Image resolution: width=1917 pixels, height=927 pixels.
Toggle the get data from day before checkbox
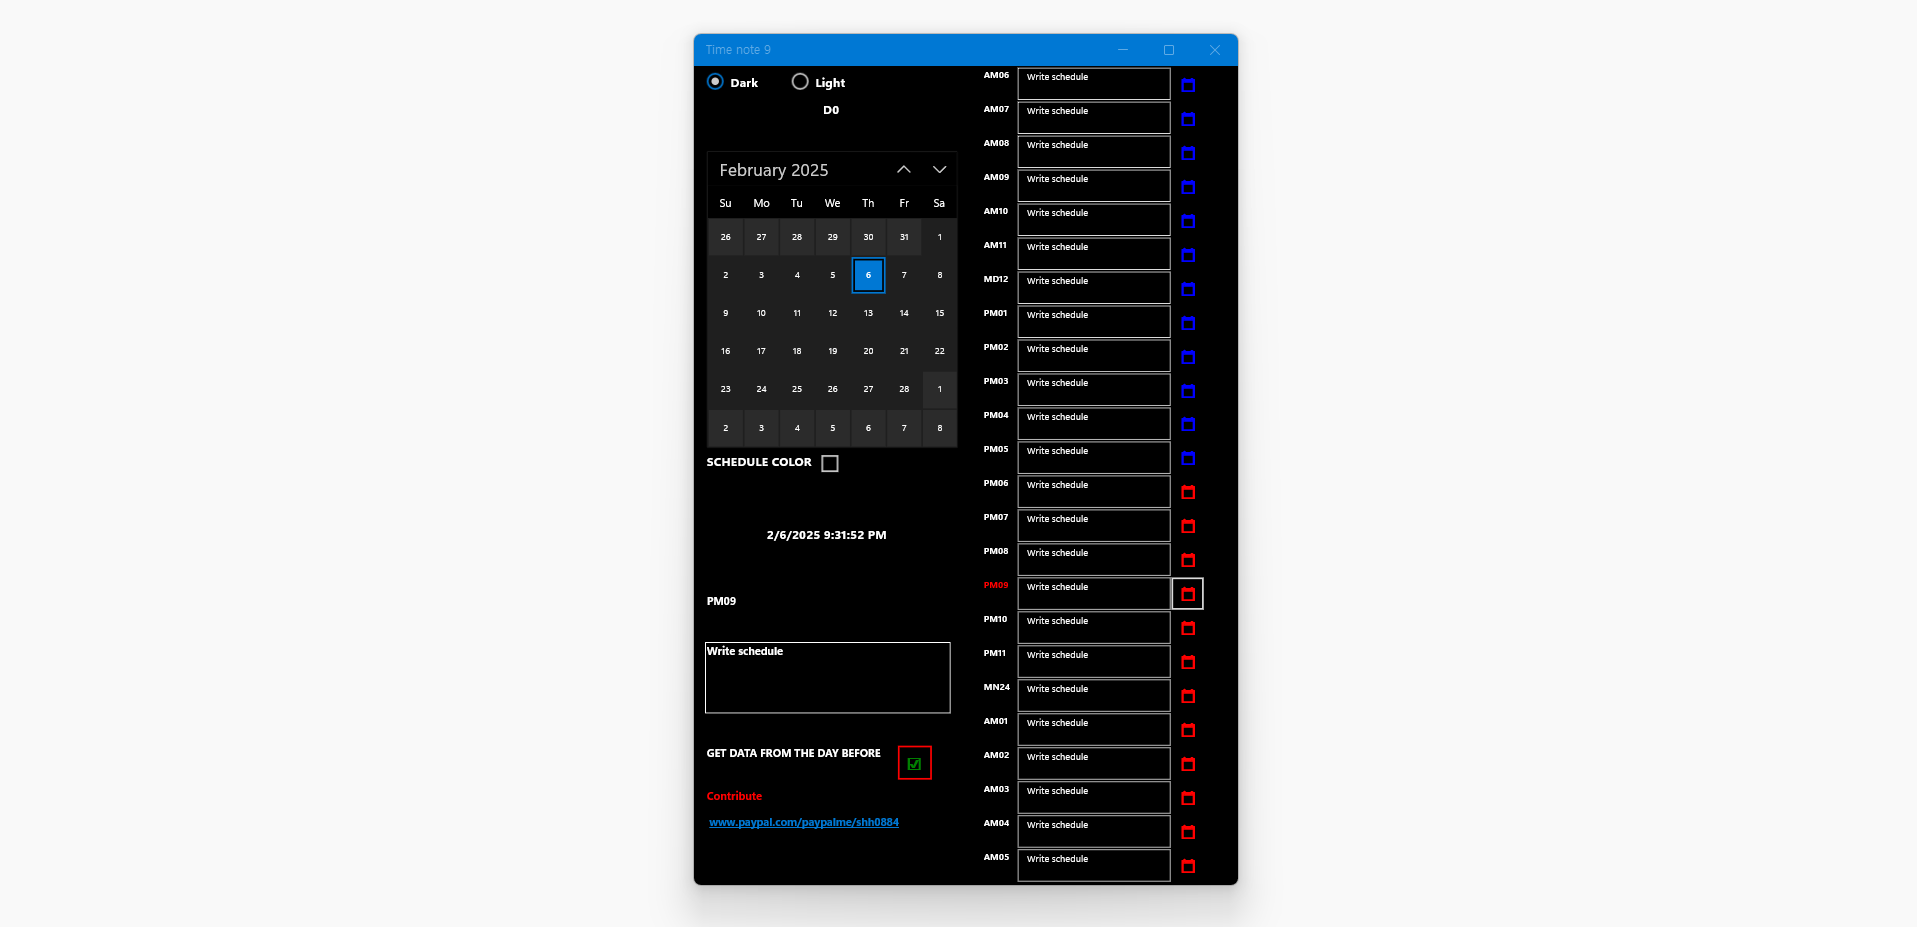tap(914, 763)
